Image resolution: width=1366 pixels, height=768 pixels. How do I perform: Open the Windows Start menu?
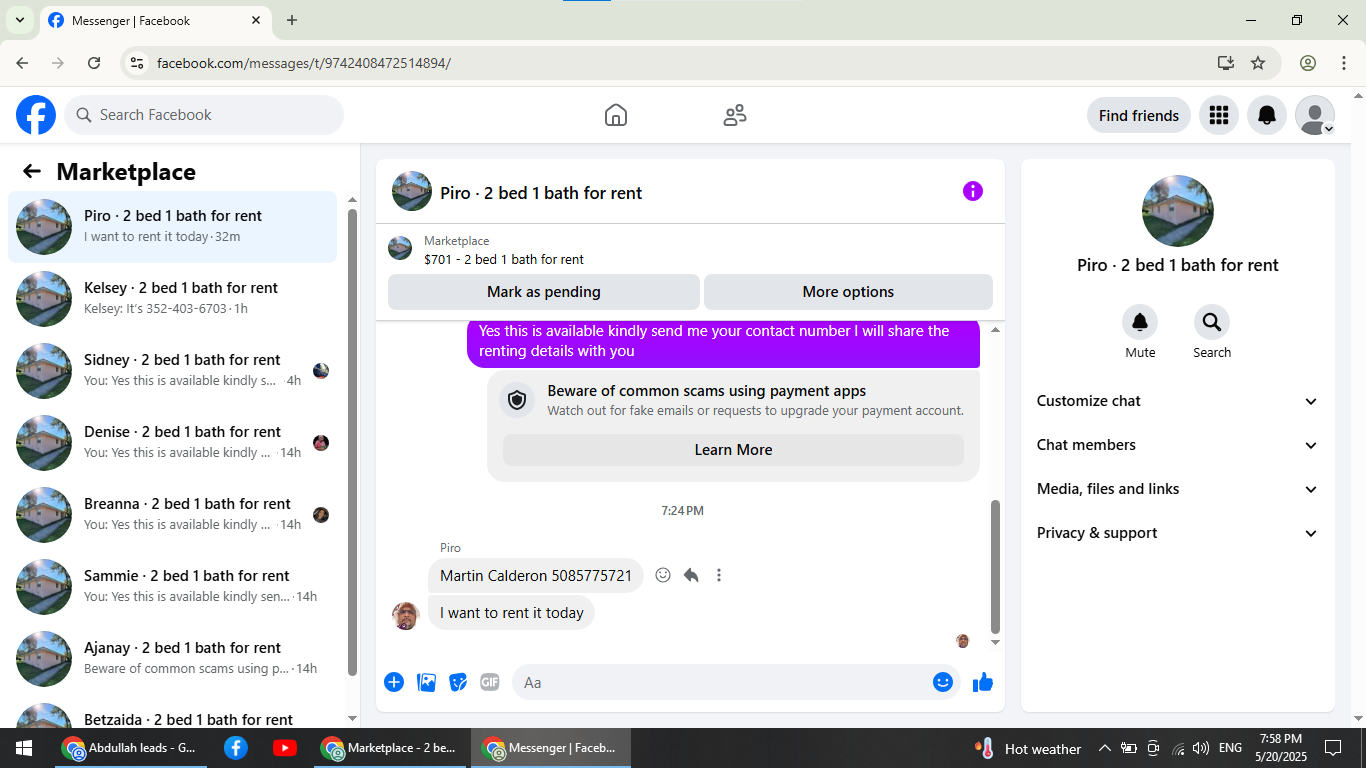pos(23,748)
